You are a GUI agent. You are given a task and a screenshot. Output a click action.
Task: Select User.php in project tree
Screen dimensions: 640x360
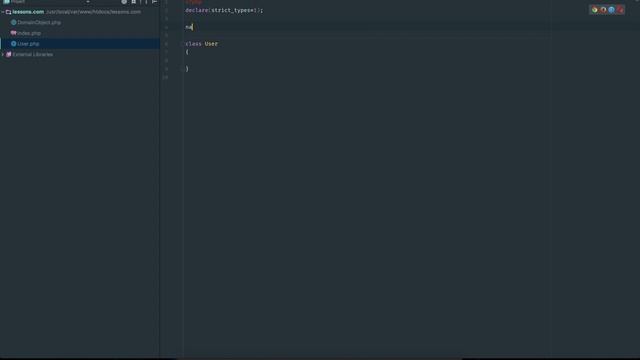28,44
